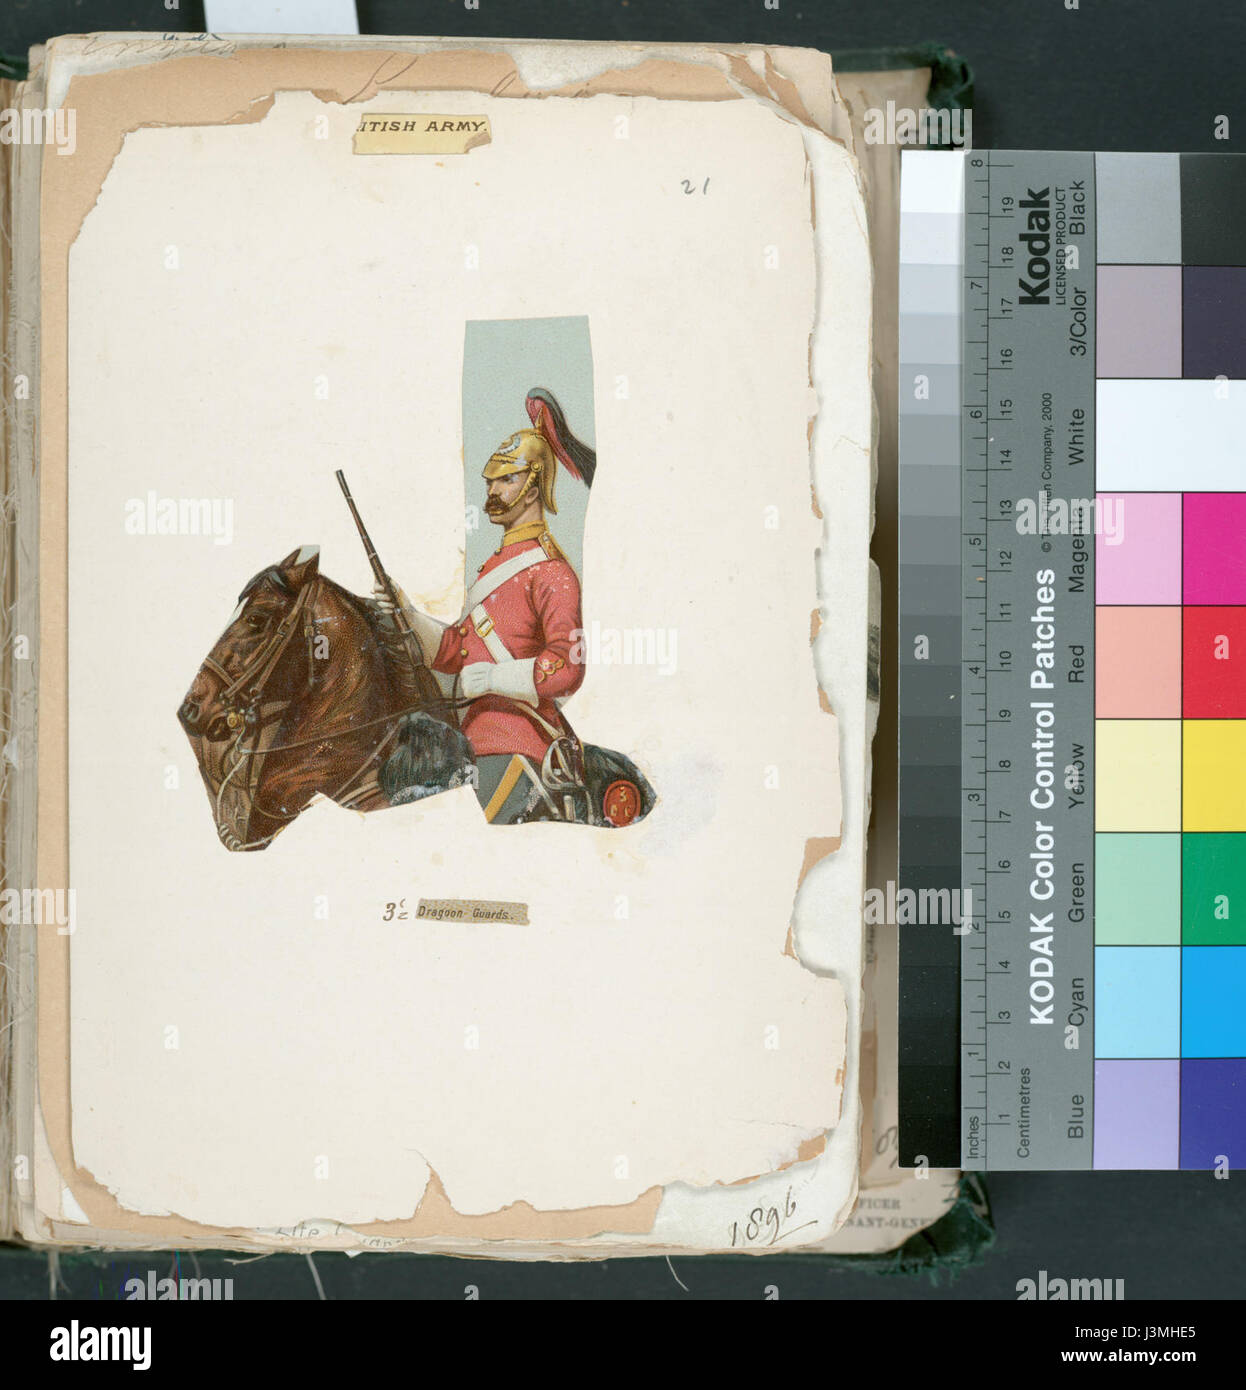Click the KODAK Color Control Patches title

(1043, 796)
